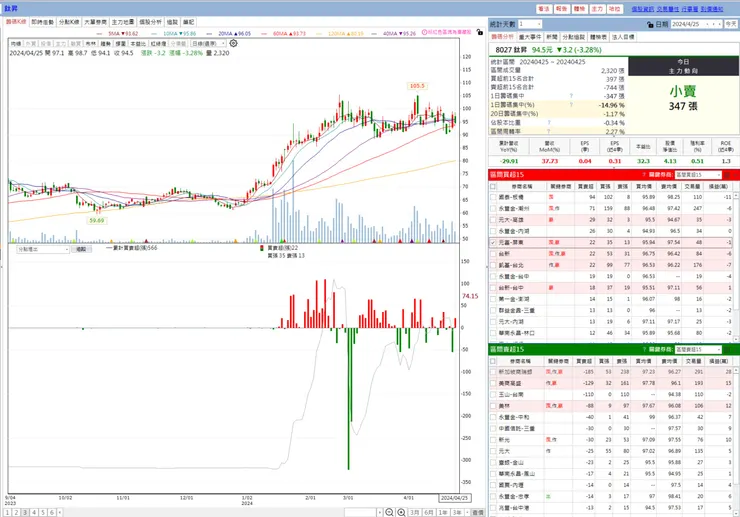Open help icon next to 佔股本比重
This screenshot has height=517, width=740.
coord(549,123)
